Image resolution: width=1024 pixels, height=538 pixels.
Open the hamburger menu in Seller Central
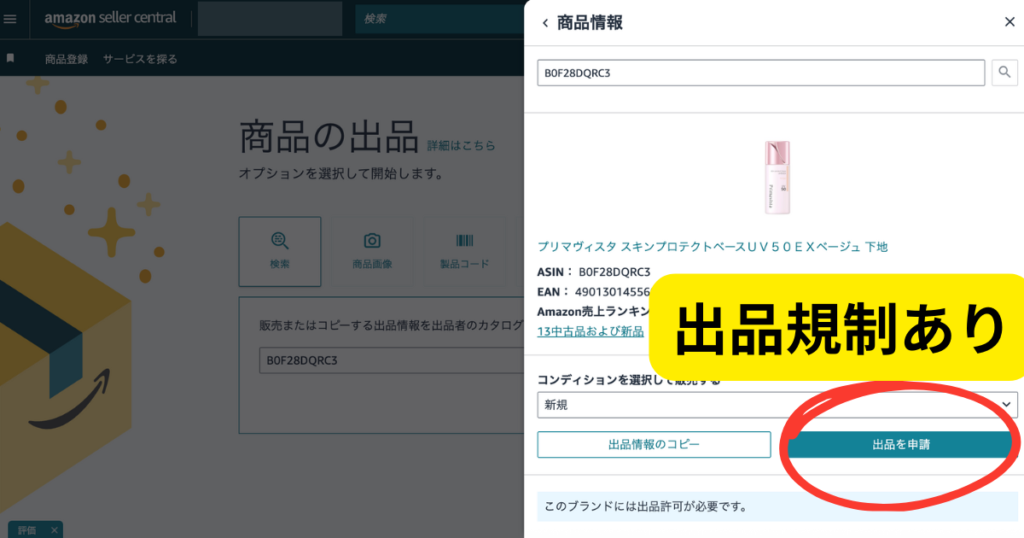(x=11, y=19)
